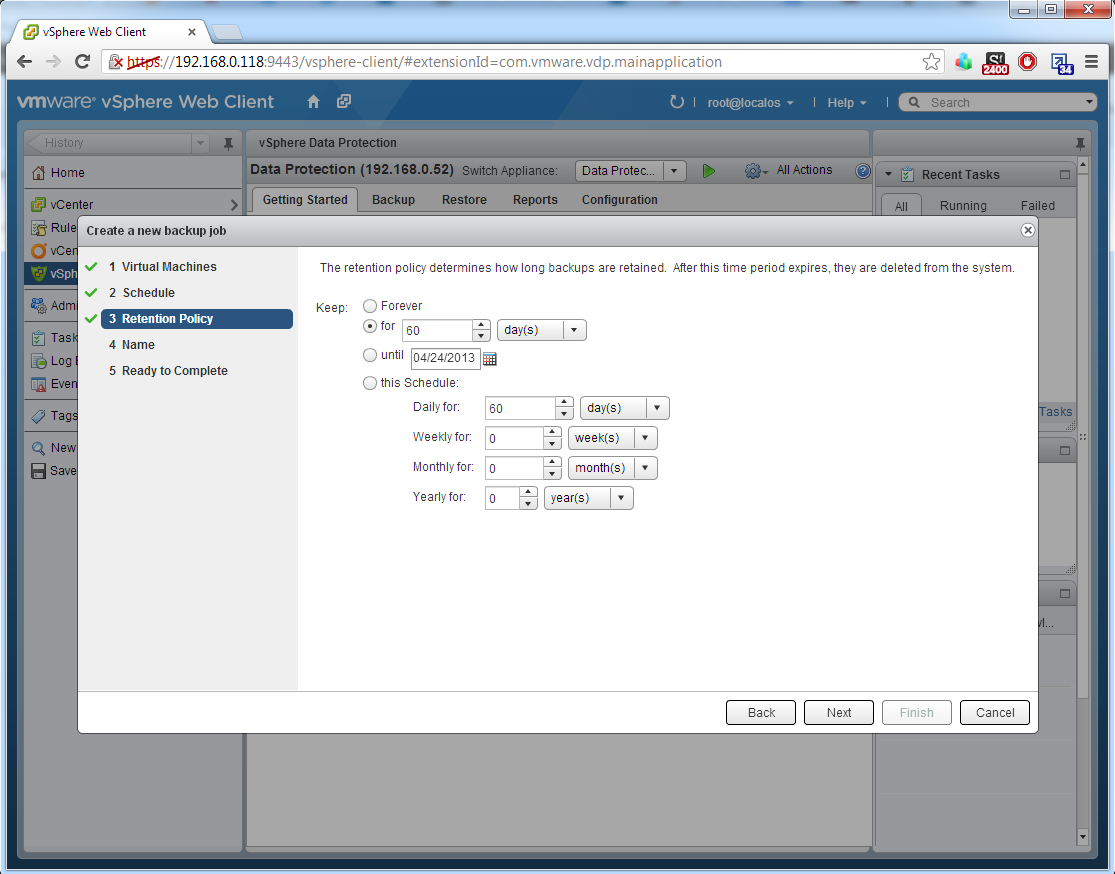Click the Saved Searches disk icon

[x=38, y=471]
